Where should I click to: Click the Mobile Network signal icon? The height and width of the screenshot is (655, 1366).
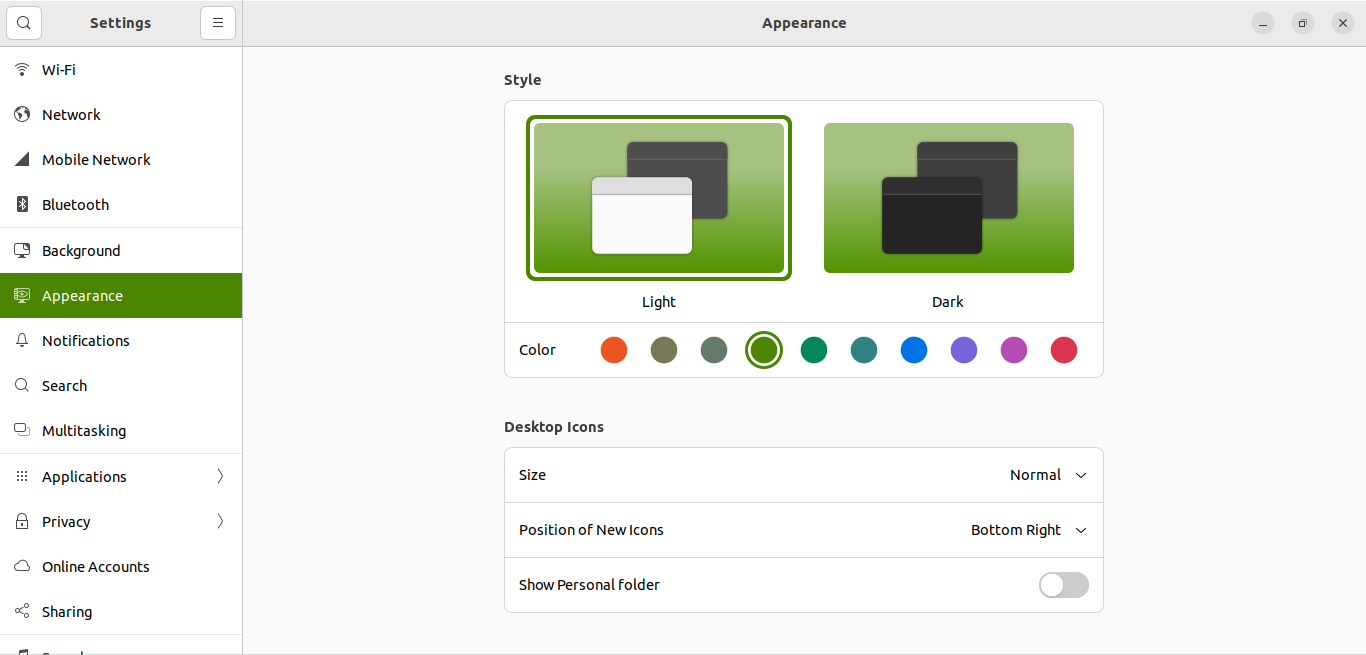tap(21, 159)
